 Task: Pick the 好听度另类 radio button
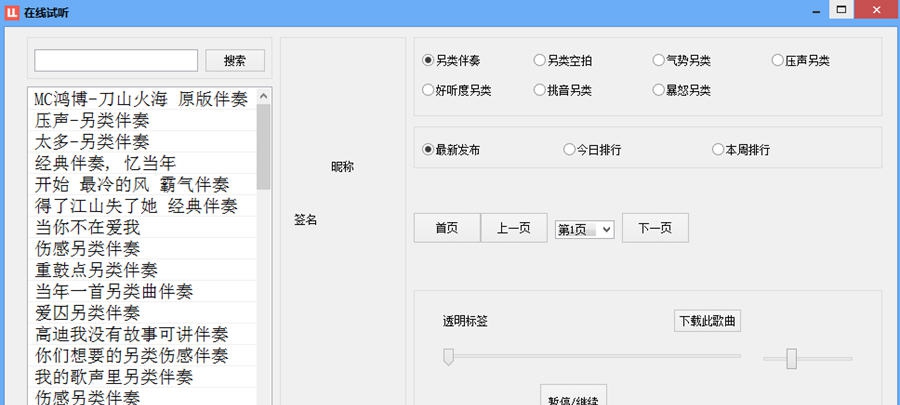click(x=456, y=90)
